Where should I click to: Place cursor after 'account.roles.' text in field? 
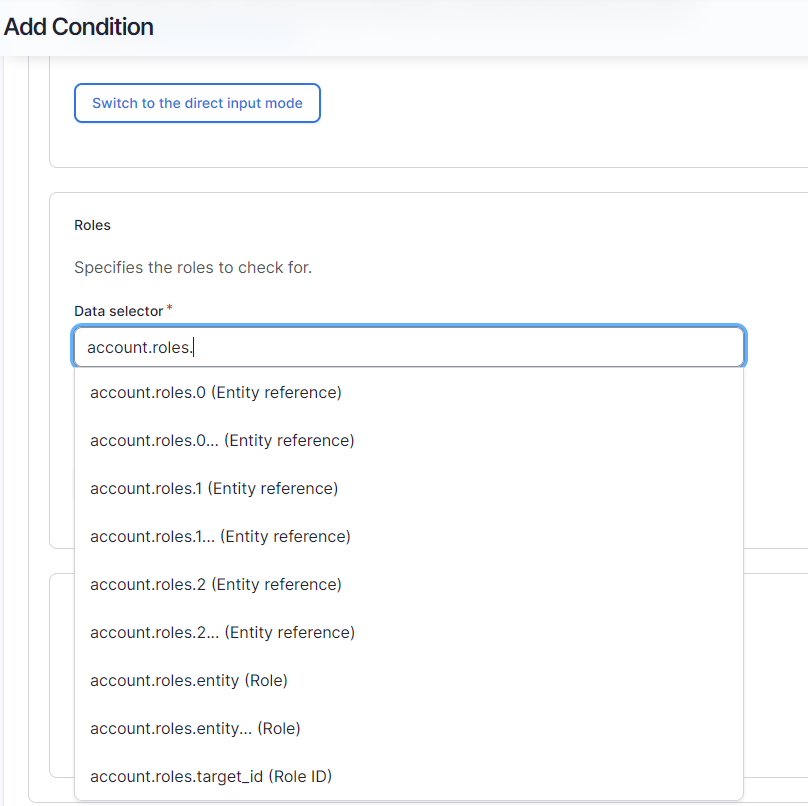click(193, 347)
